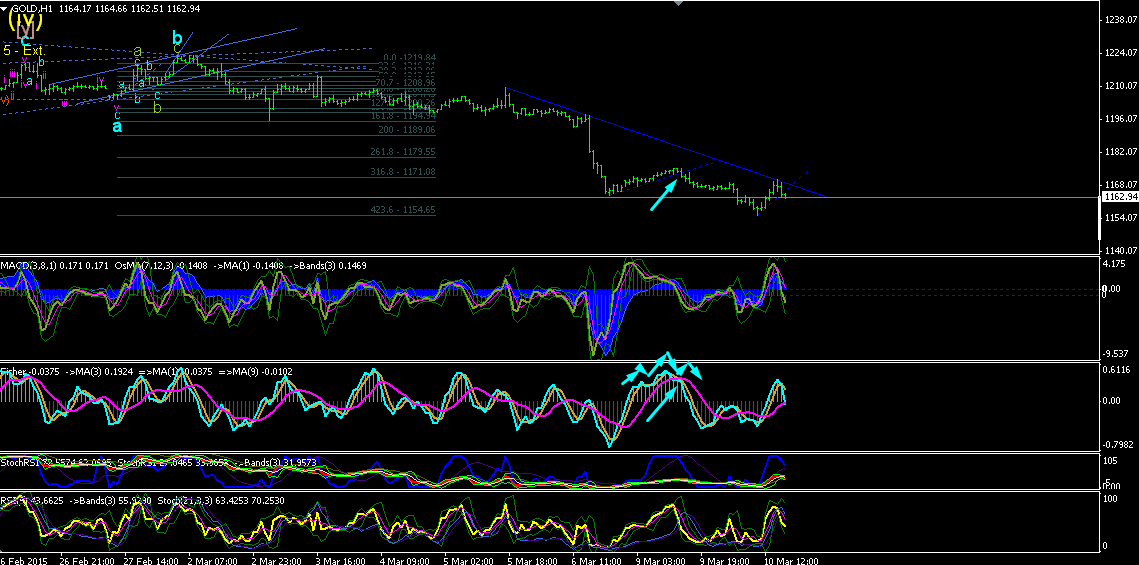This screenshot has width=1139, height=565.
Task: Click the 1210.07 price axis value
Action: click(1120, 86)
